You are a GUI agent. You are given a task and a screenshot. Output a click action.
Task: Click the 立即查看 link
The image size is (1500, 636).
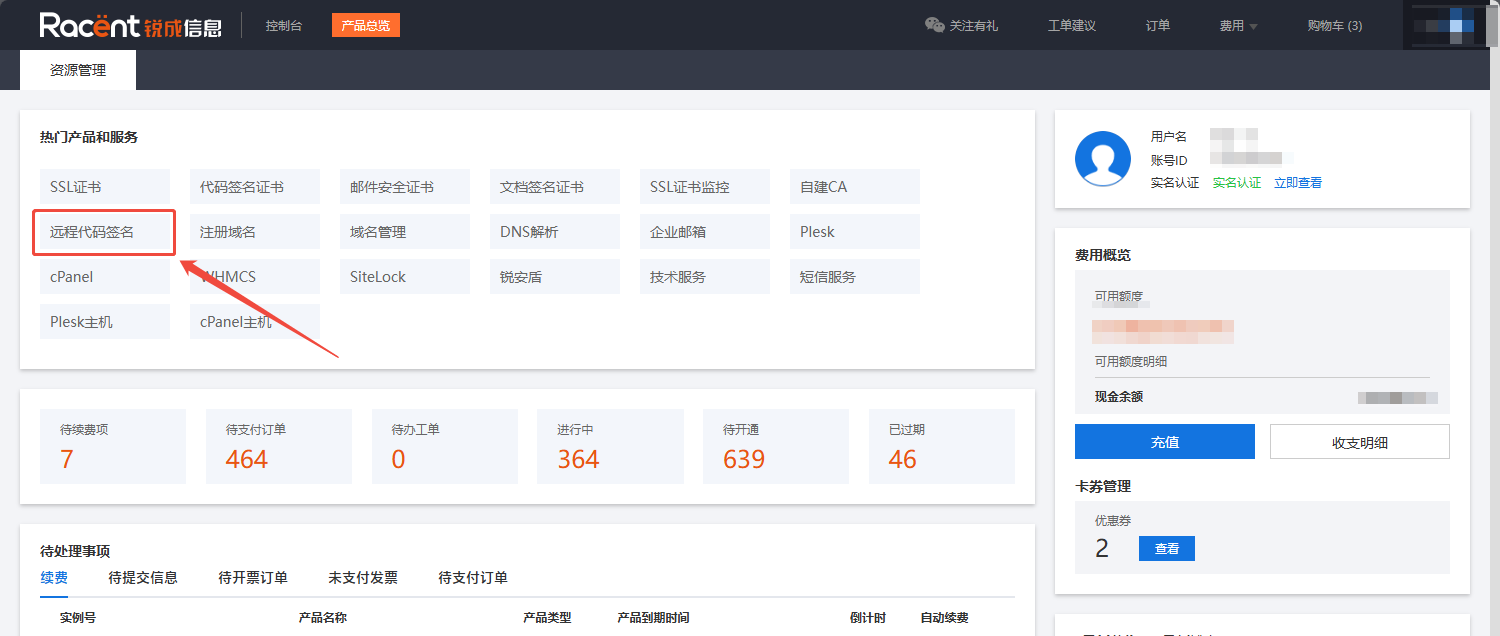tap(1297, 183)
